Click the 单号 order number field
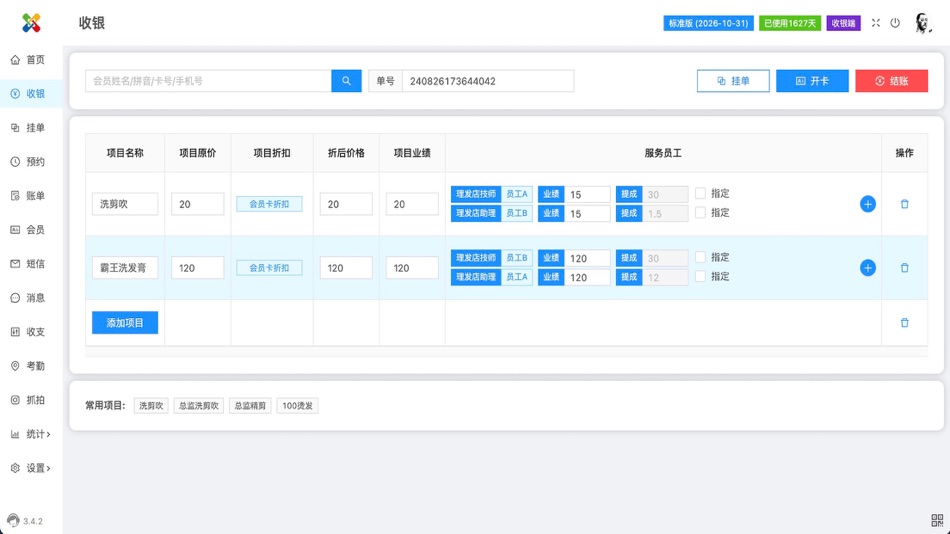The width and height of the screenshot is (950, 534). (x=488, y=81)
